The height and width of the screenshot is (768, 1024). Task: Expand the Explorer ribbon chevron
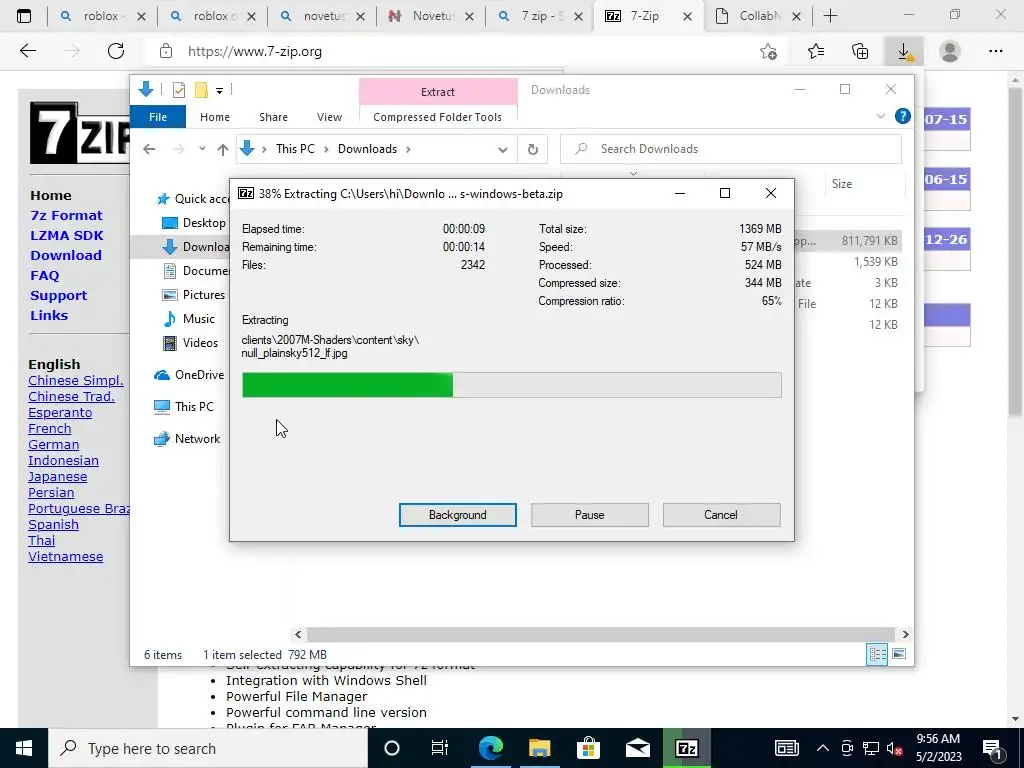[880, 116]
